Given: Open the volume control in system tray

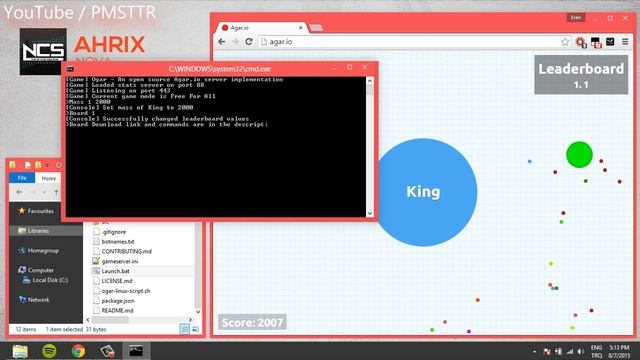Looking at the screenshot, I should pos(580,351).
